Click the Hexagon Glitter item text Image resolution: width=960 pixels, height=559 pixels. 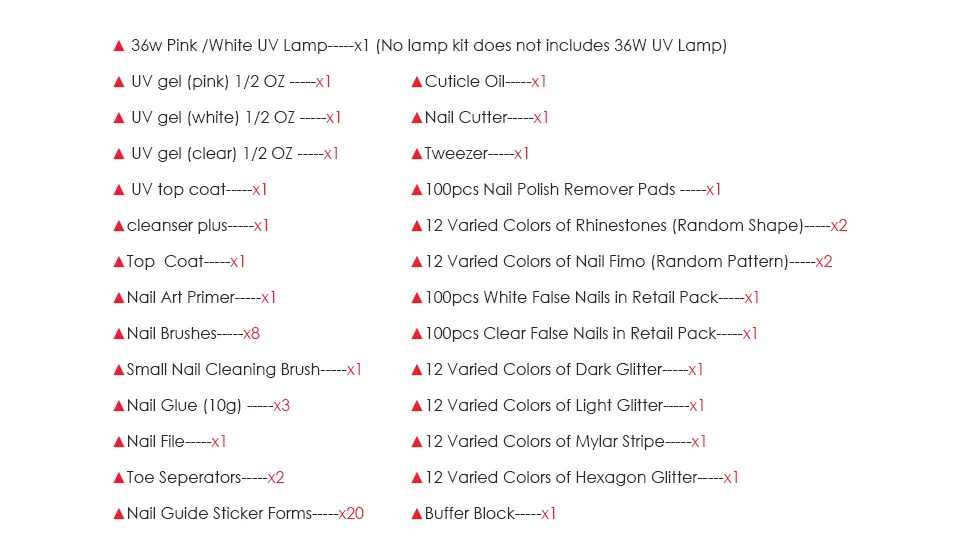561,478
